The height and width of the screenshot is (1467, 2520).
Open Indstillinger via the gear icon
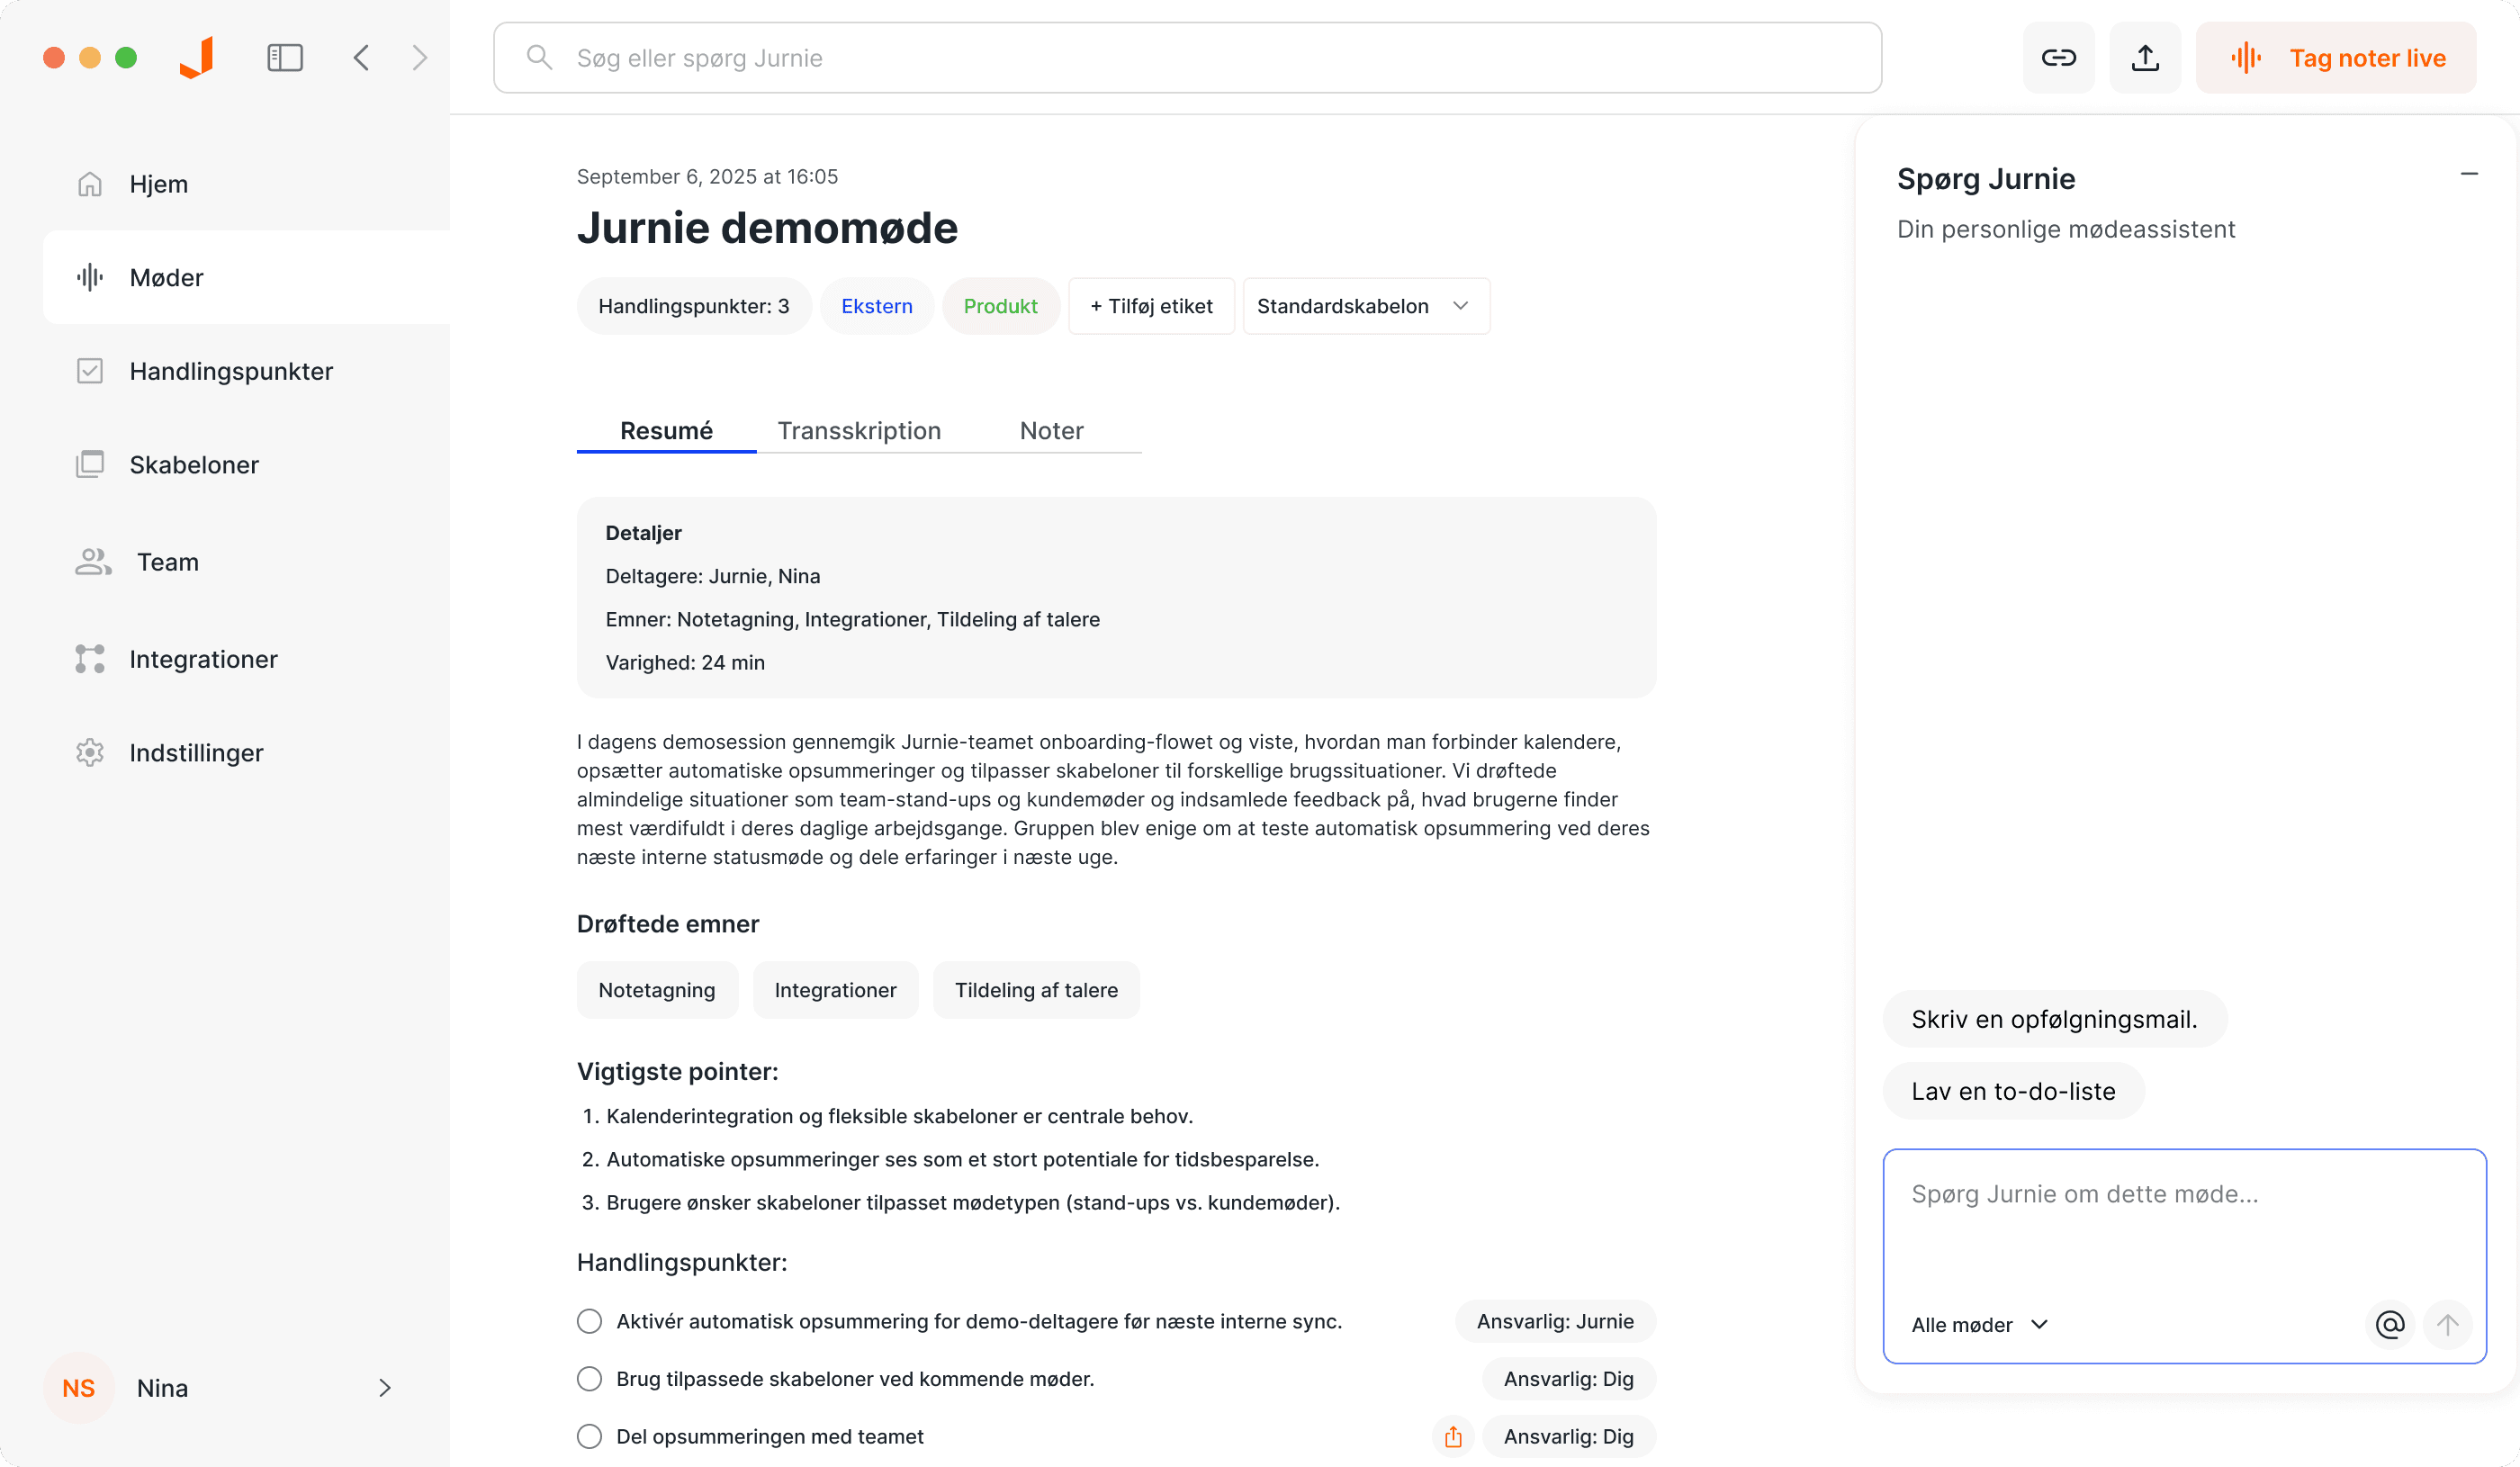(x=196, y=752)
